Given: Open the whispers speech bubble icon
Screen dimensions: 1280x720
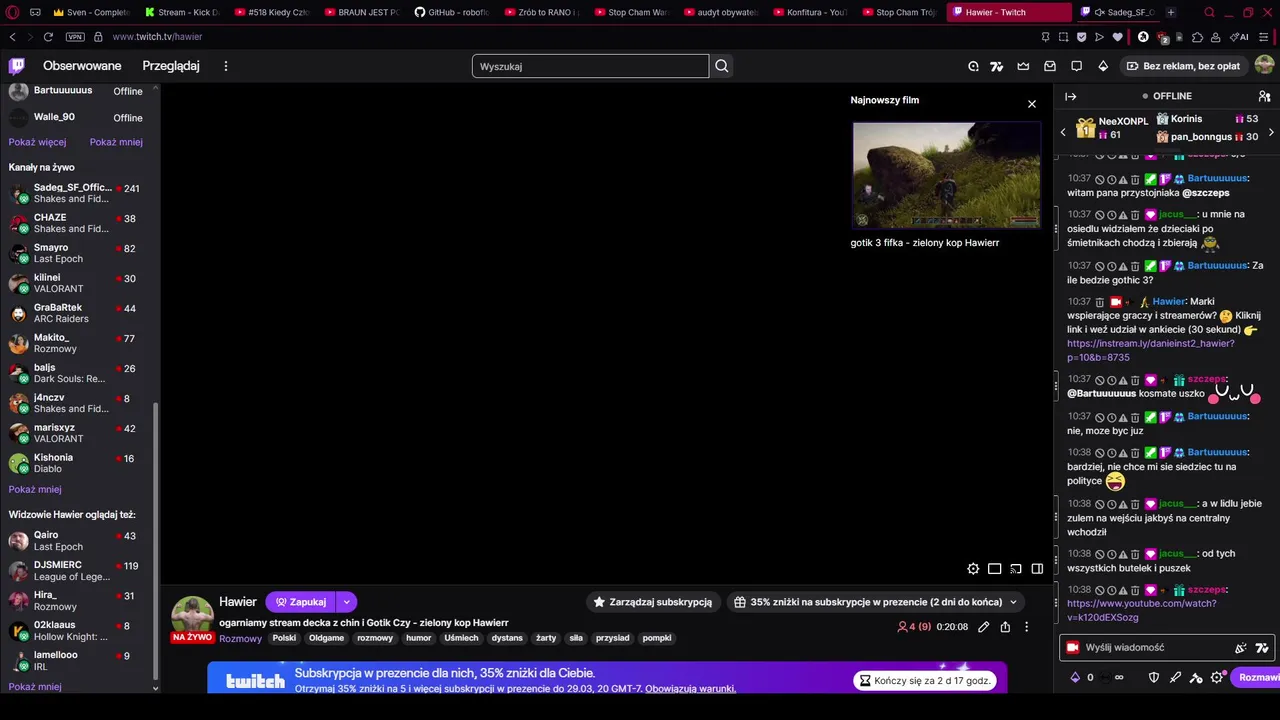Looking at the screenshot, I should point(1076,66).
